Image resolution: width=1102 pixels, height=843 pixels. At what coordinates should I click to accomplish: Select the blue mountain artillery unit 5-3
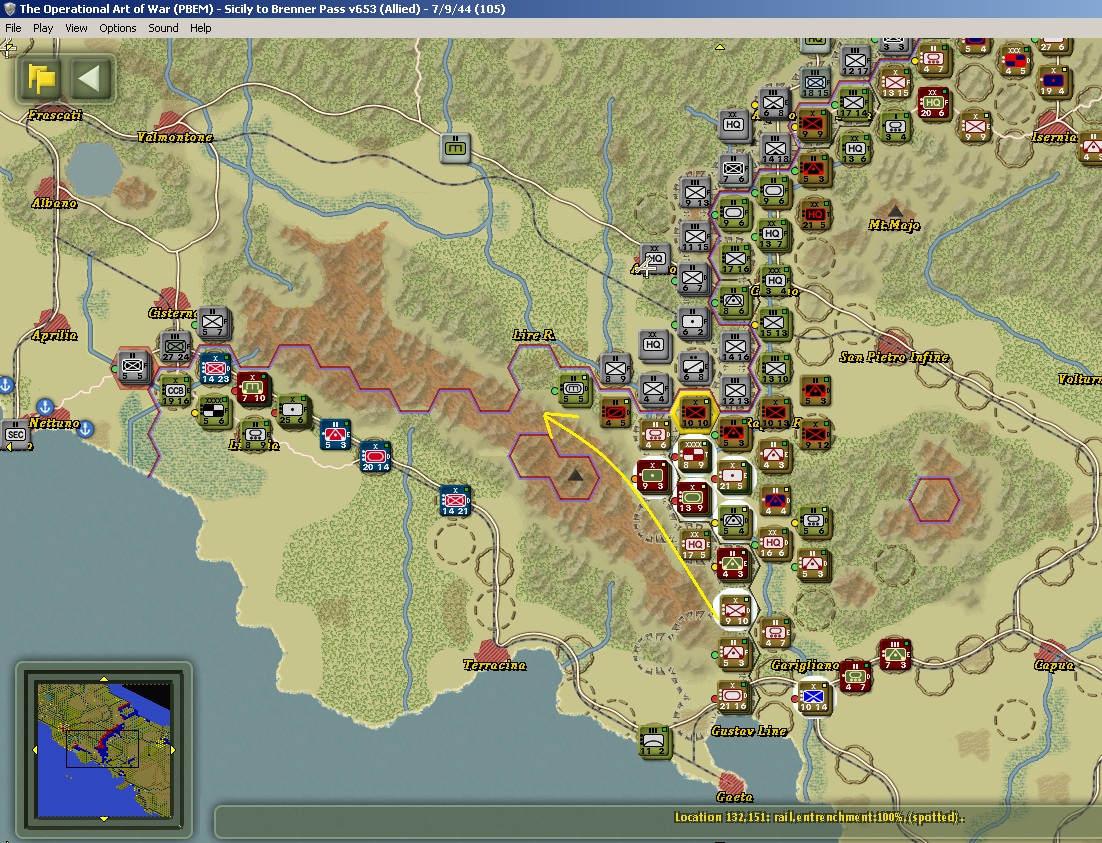(335, 435)
